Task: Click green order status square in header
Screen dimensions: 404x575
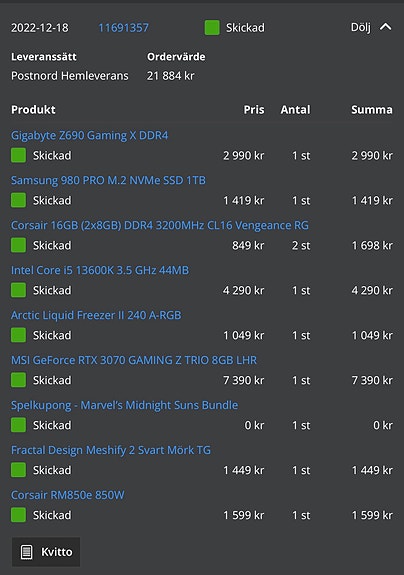Action: pyautogui.click(x=212, y=28)
